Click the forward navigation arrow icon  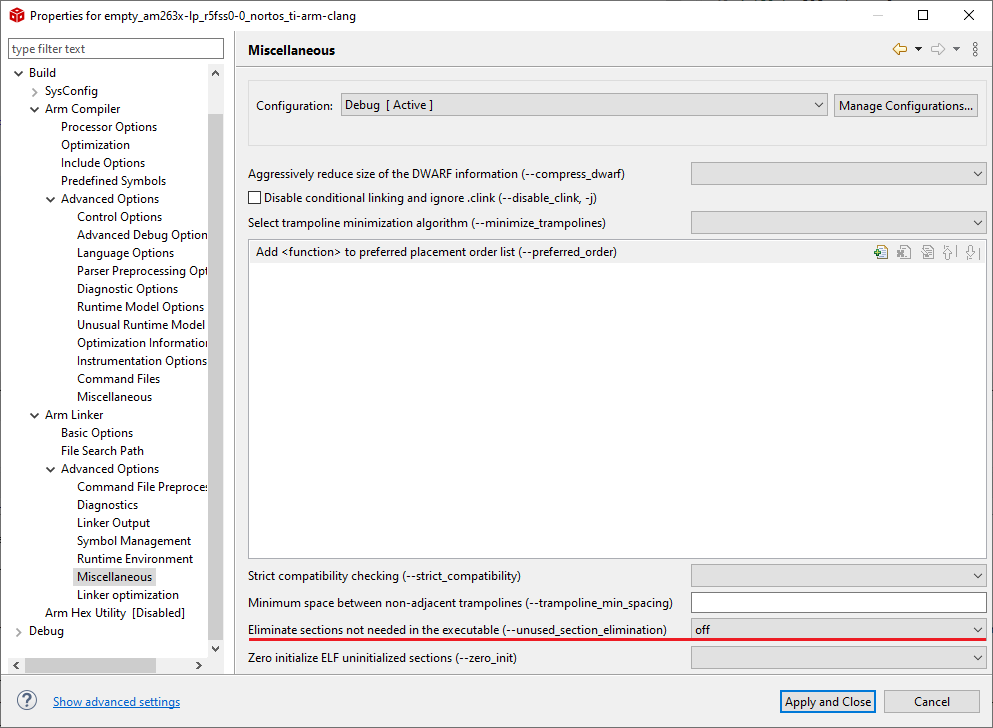[938, 50]
